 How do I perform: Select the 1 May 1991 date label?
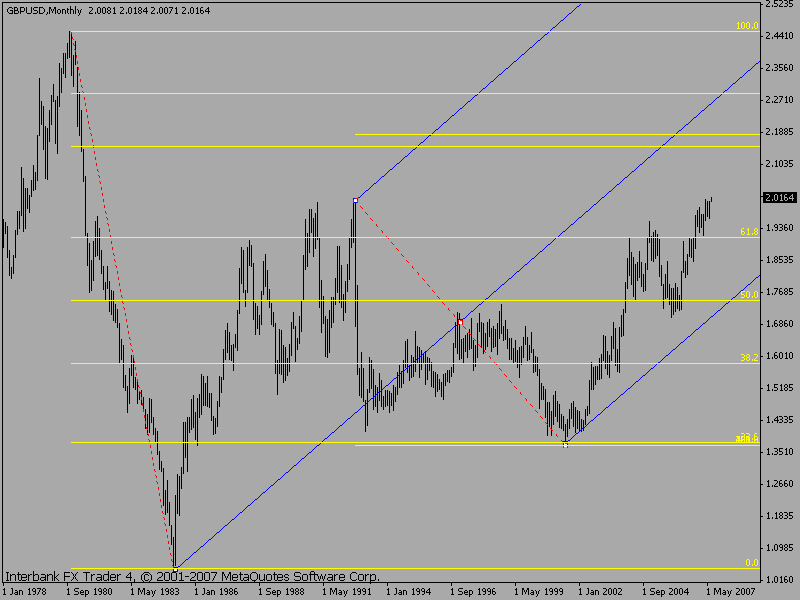344,591
